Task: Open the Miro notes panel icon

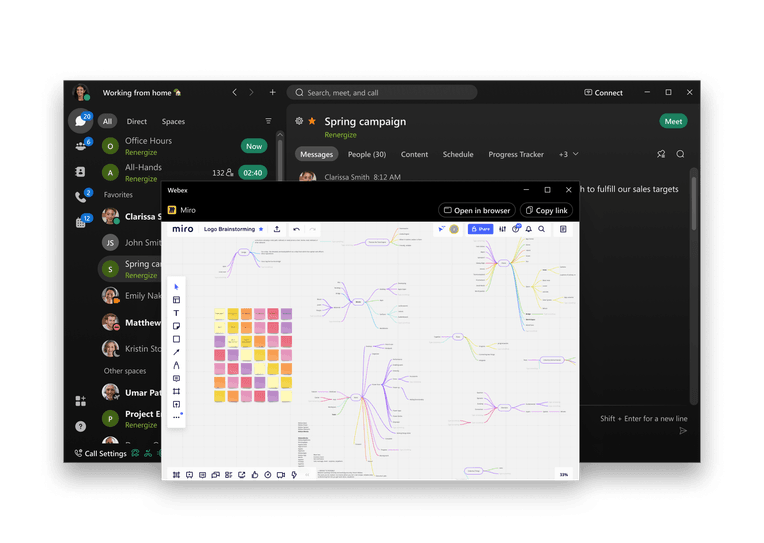Action: (563, 229)
